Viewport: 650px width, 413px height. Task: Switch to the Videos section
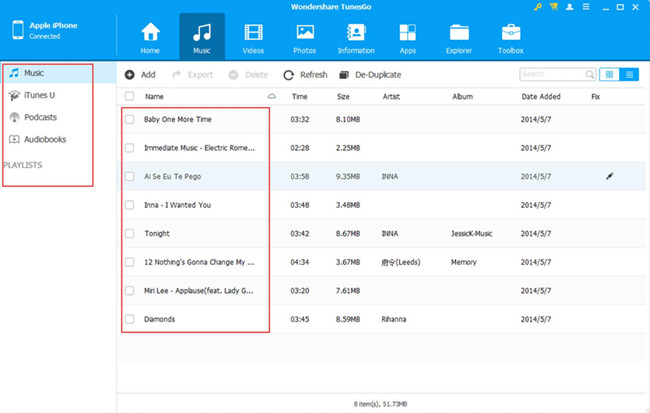point(253,38)
